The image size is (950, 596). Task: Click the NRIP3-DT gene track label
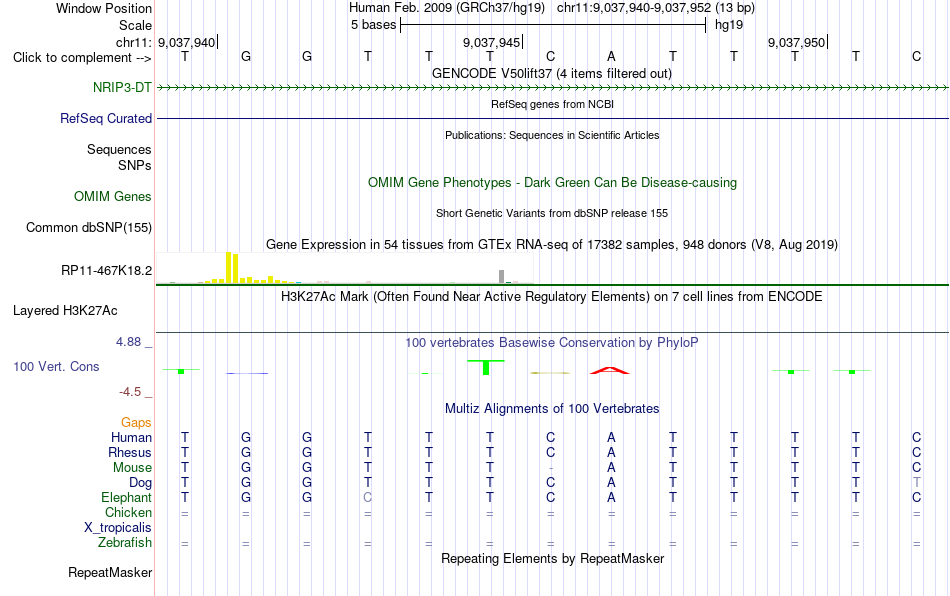tap(122, 87)
